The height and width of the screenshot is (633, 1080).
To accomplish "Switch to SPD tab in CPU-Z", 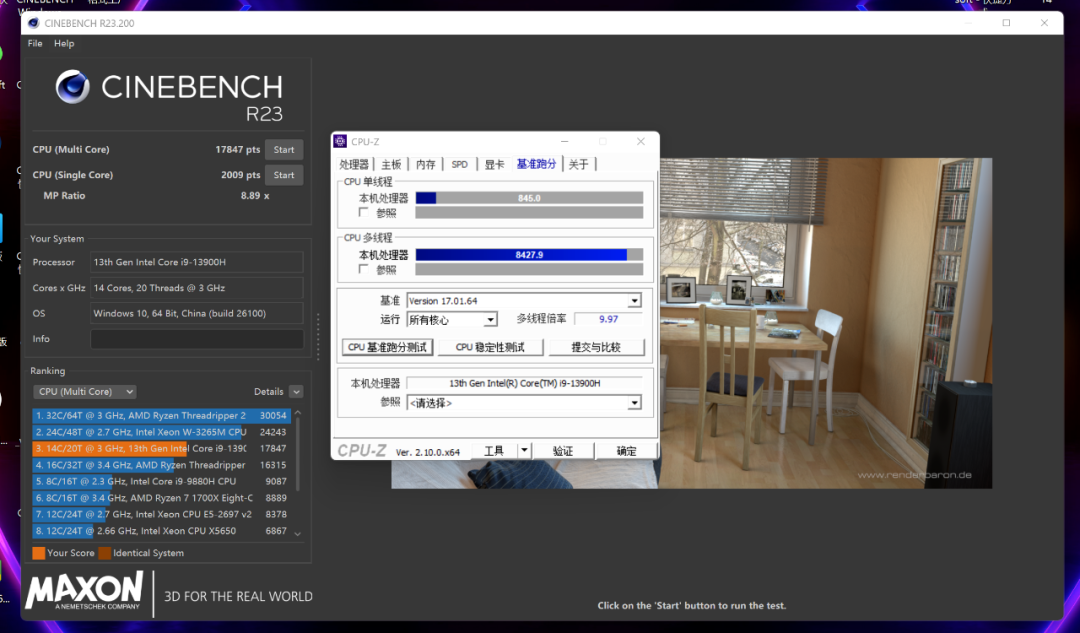I will tap(459, 164).
